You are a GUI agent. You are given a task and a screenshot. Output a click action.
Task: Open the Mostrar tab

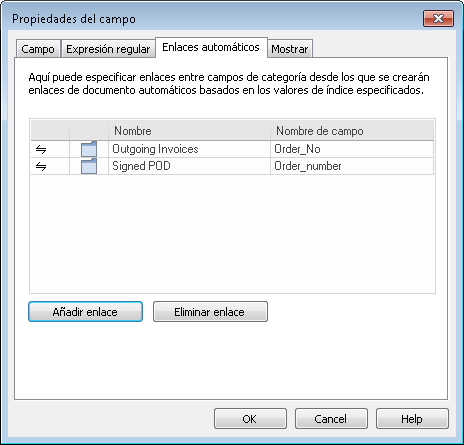coord(290,49)
